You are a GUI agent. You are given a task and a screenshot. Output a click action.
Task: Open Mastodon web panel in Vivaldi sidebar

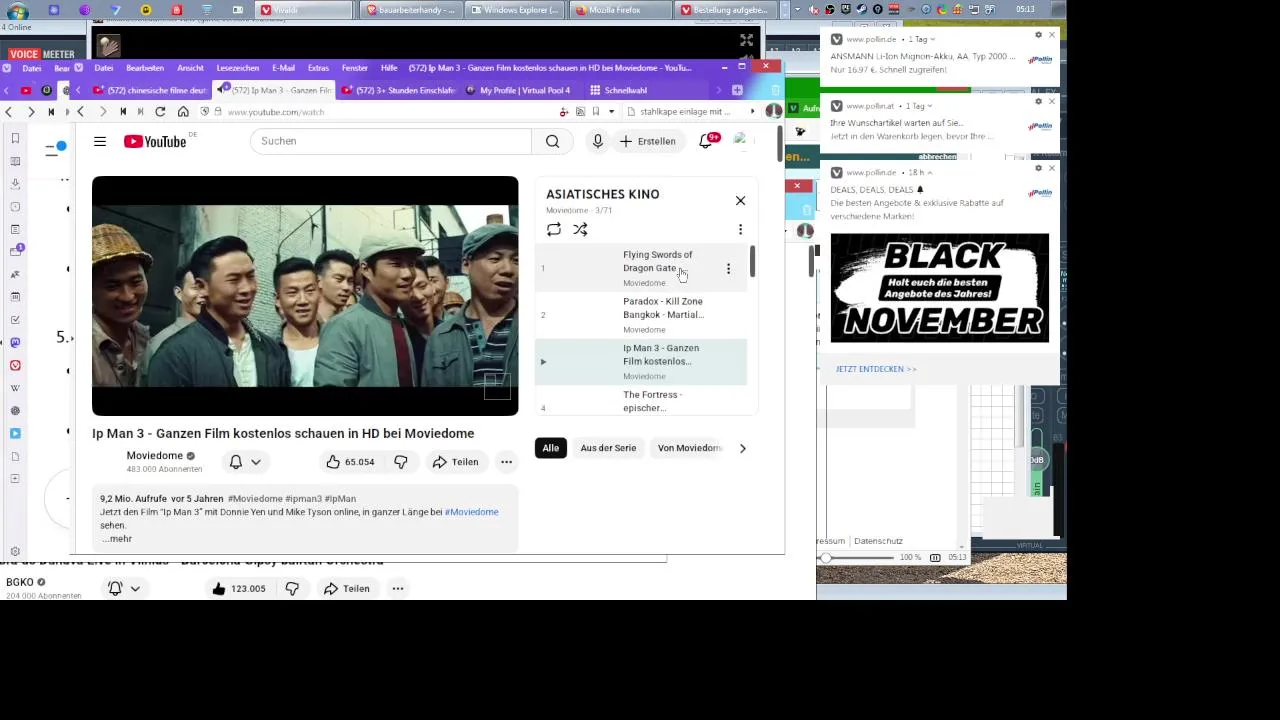click(x=15, y=343)
